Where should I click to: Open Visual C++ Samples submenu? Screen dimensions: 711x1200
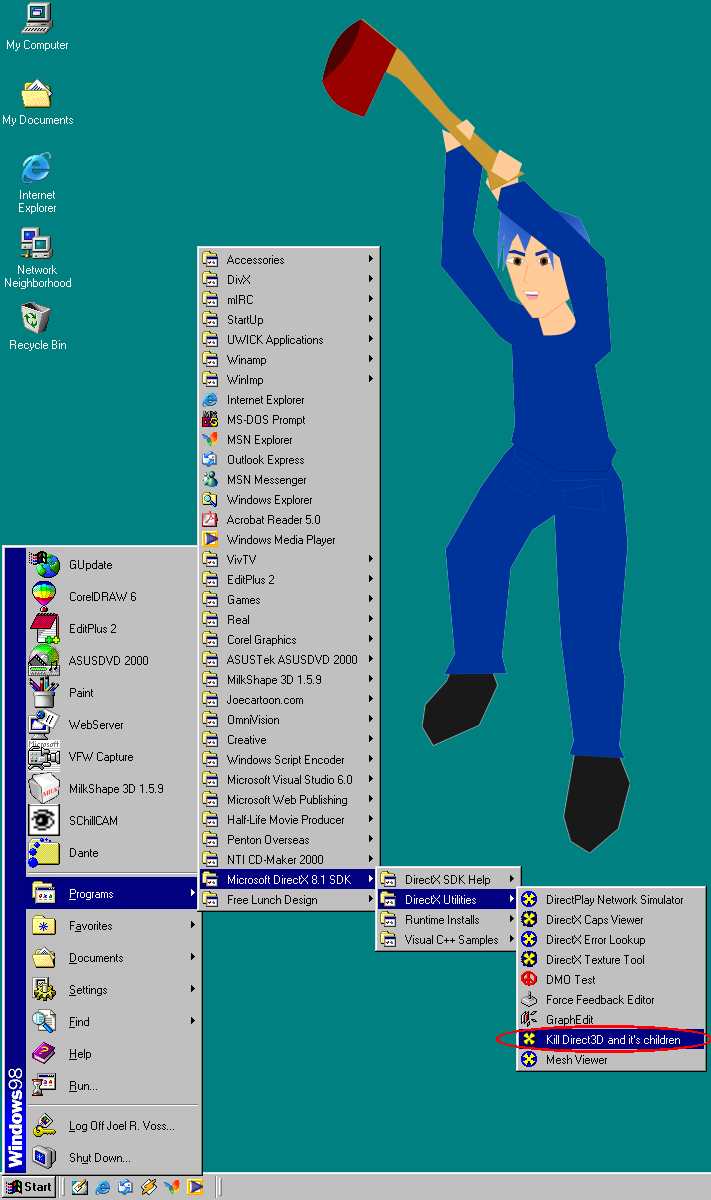pos(449,940)
